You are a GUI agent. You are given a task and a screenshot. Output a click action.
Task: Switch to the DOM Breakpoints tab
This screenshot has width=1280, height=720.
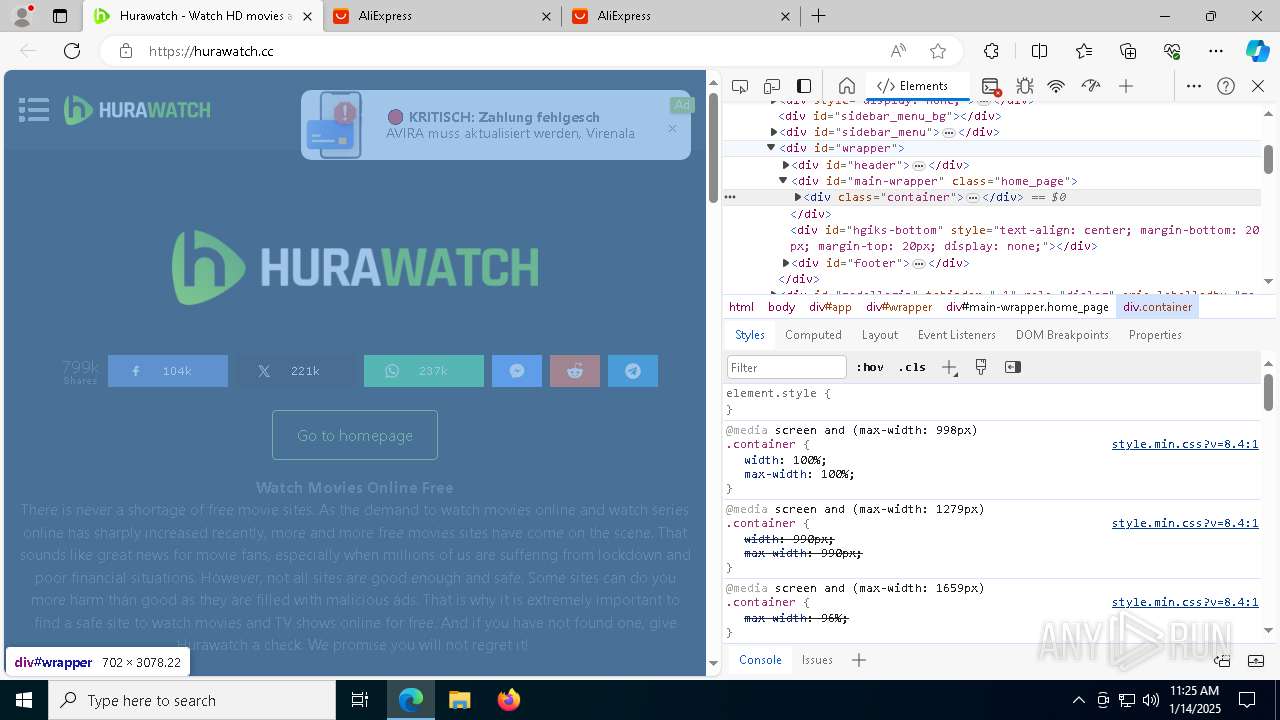click(1062, 335)
